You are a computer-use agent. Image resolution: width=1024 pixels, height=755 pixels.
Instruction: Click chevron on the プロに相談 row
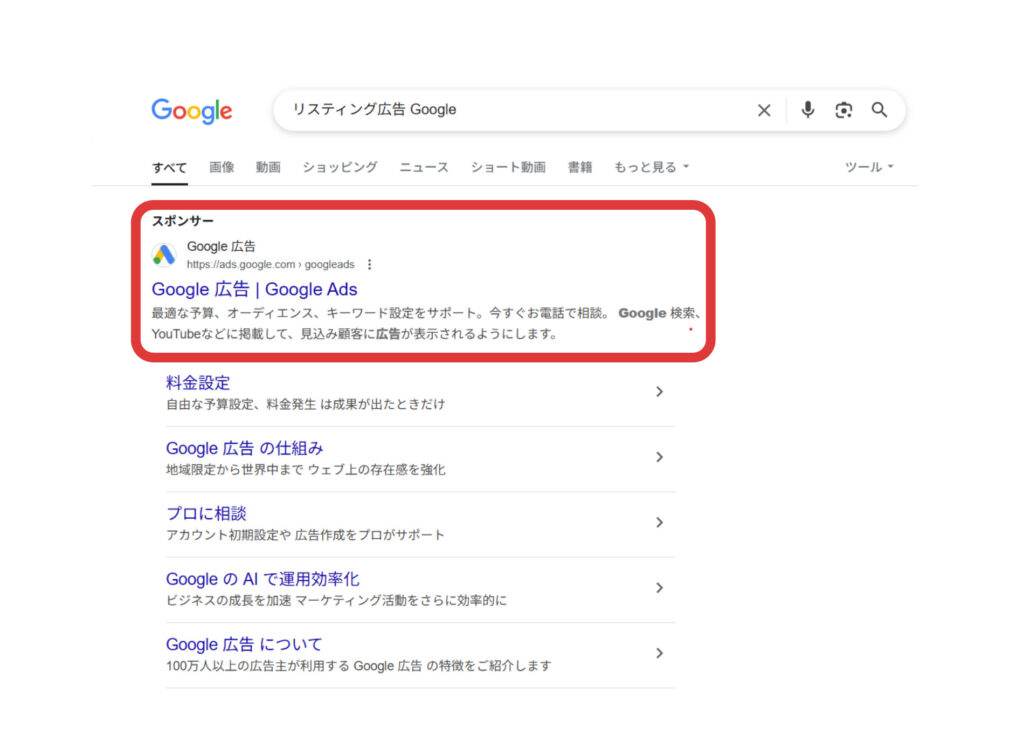[659, 522]
